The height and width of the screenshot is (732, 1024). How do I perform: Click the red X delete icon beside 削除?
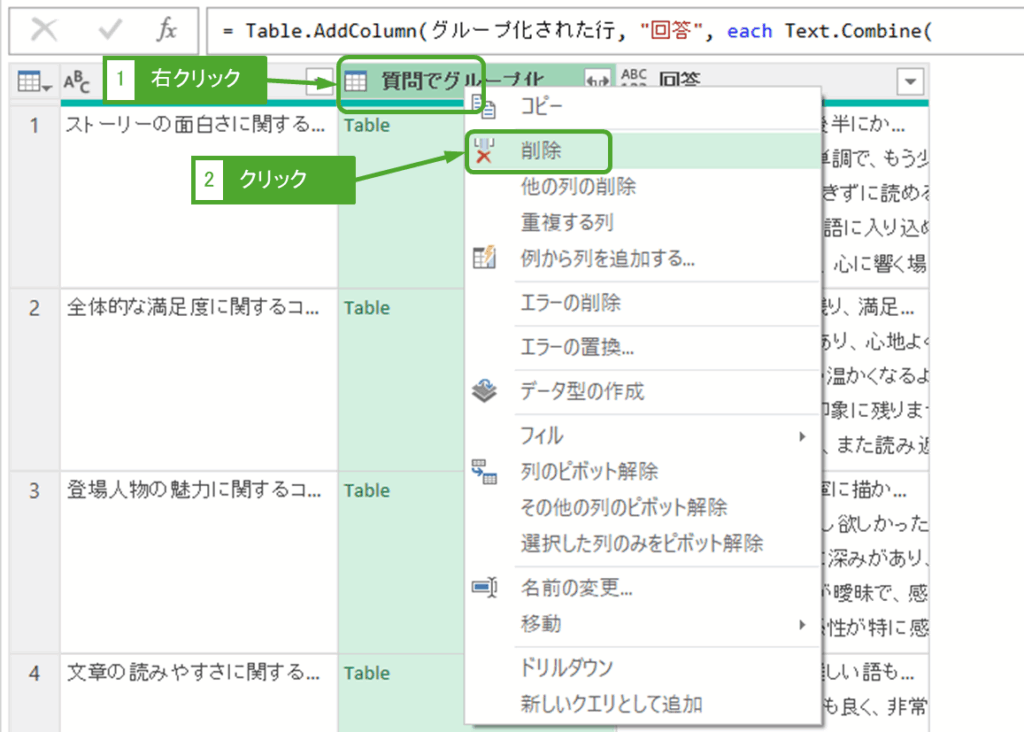pyautogui.click(x=484, y=152)
